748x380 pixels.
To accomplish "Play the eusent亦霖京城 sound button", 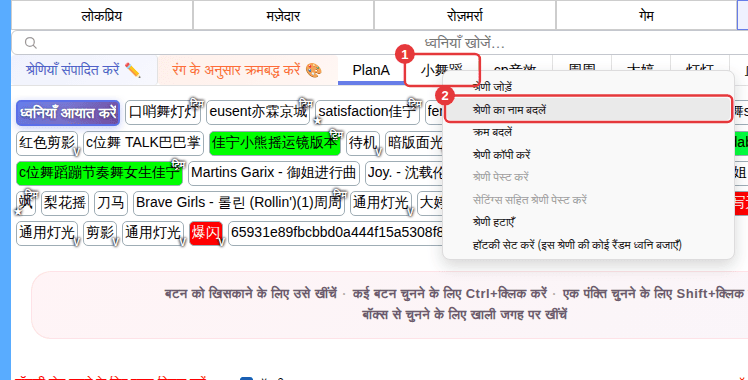I will point(258,113).
